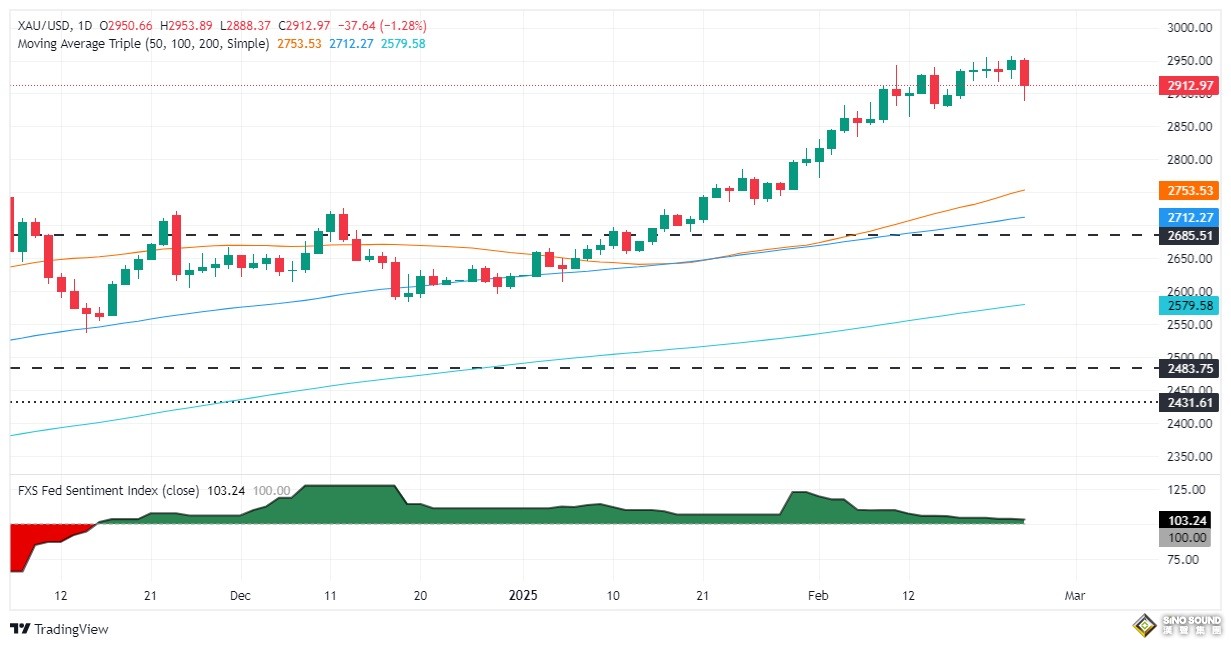This screenshot has height=647, width=1231.
Task: Select the Moving Average Triple indicator legend
Action: [143, 44]
